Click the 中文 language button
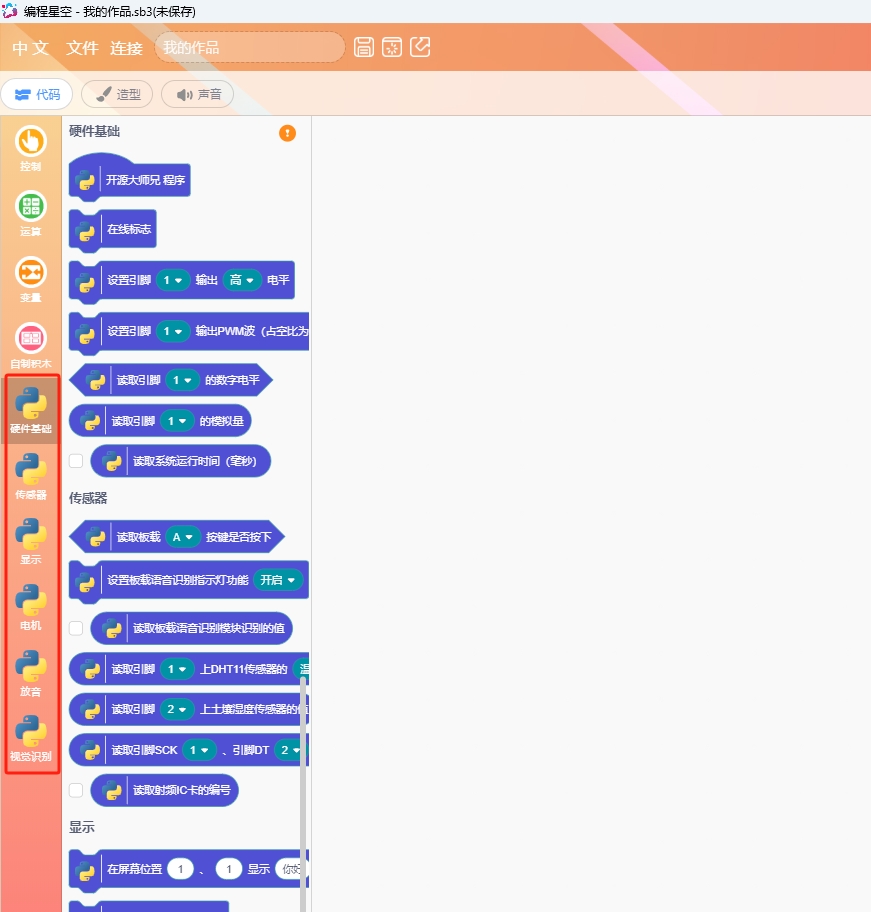871x912 pixels. 30,48
